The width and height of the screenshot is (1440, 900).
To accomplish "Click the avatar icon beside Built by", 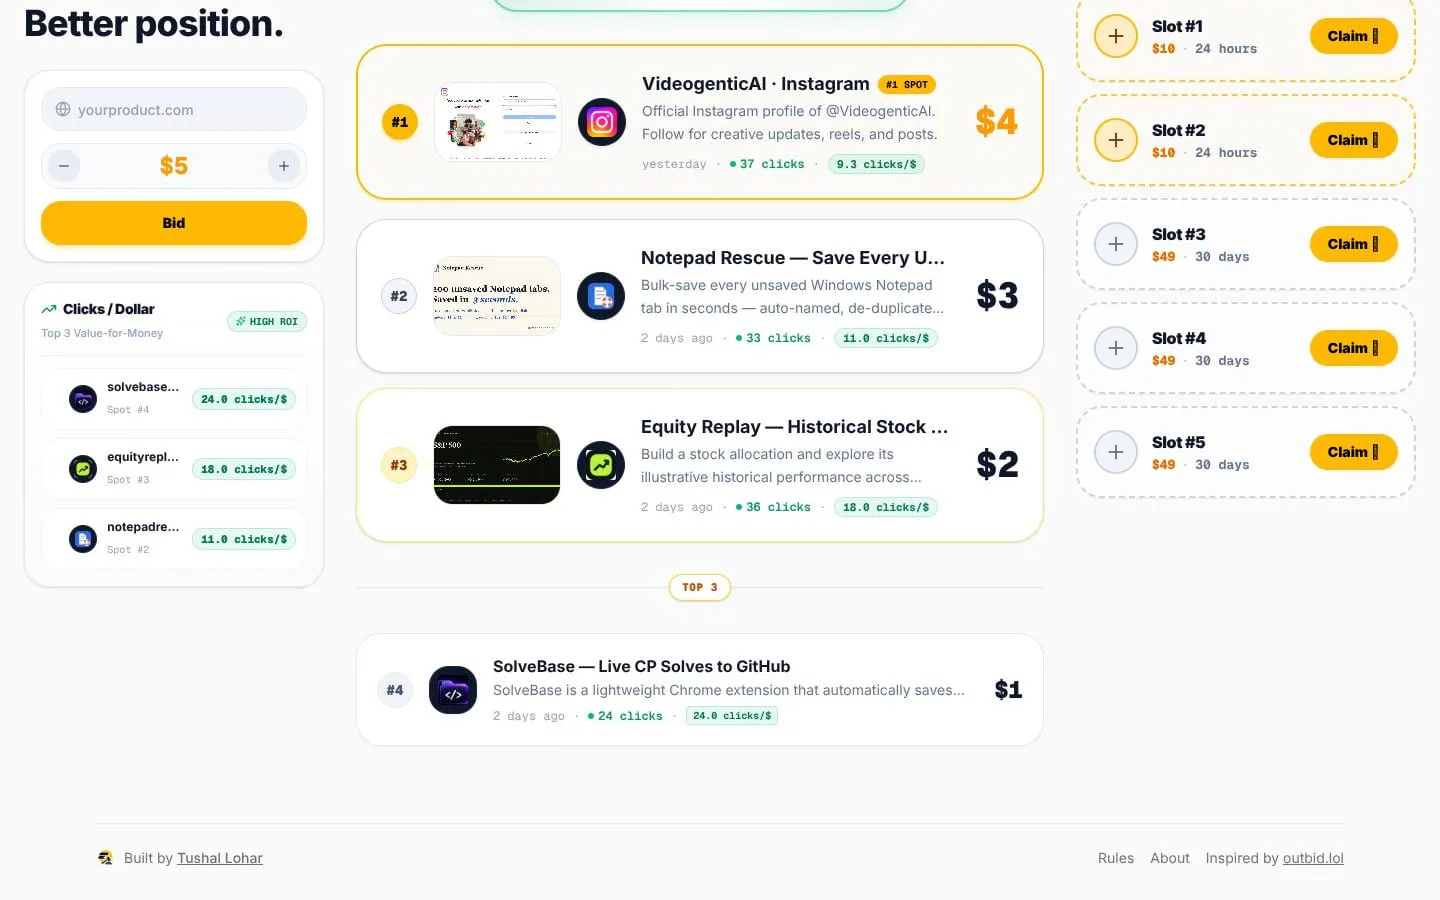I will (x=106, y=858).
